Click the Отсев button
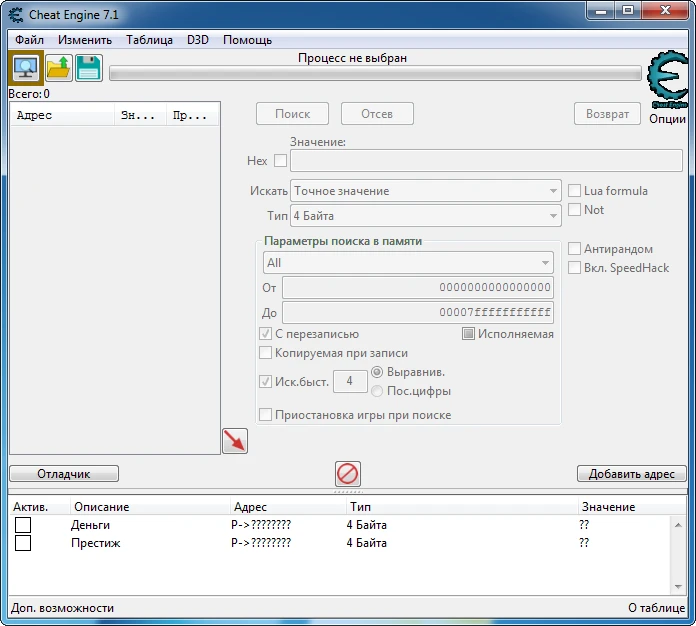 (x=377, y=114)
